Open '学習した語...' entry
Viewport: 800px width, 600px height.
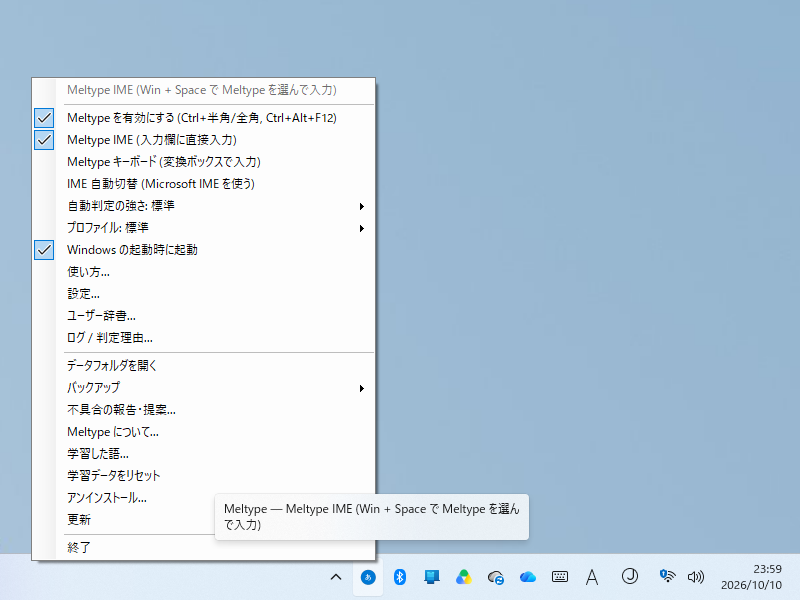[204, 454]
